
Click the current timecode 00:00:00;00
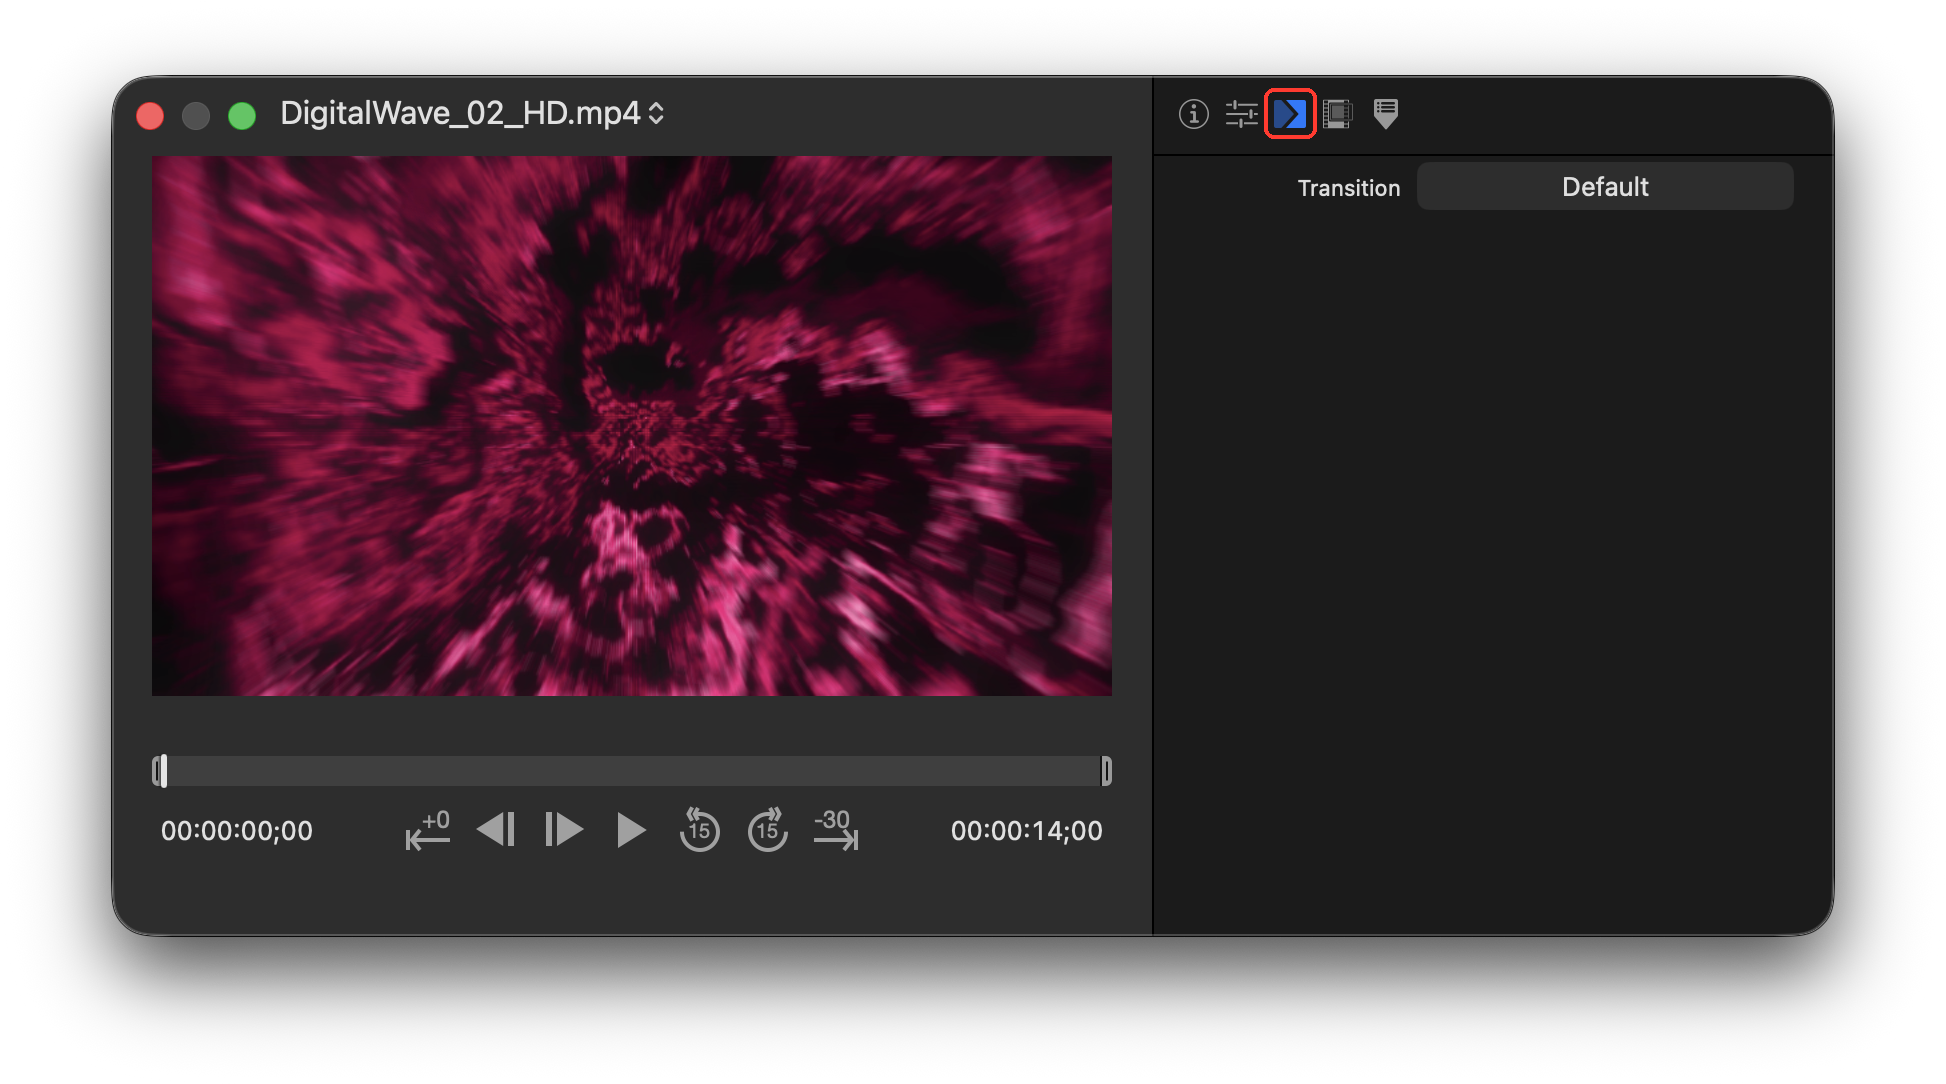[237, 831]
